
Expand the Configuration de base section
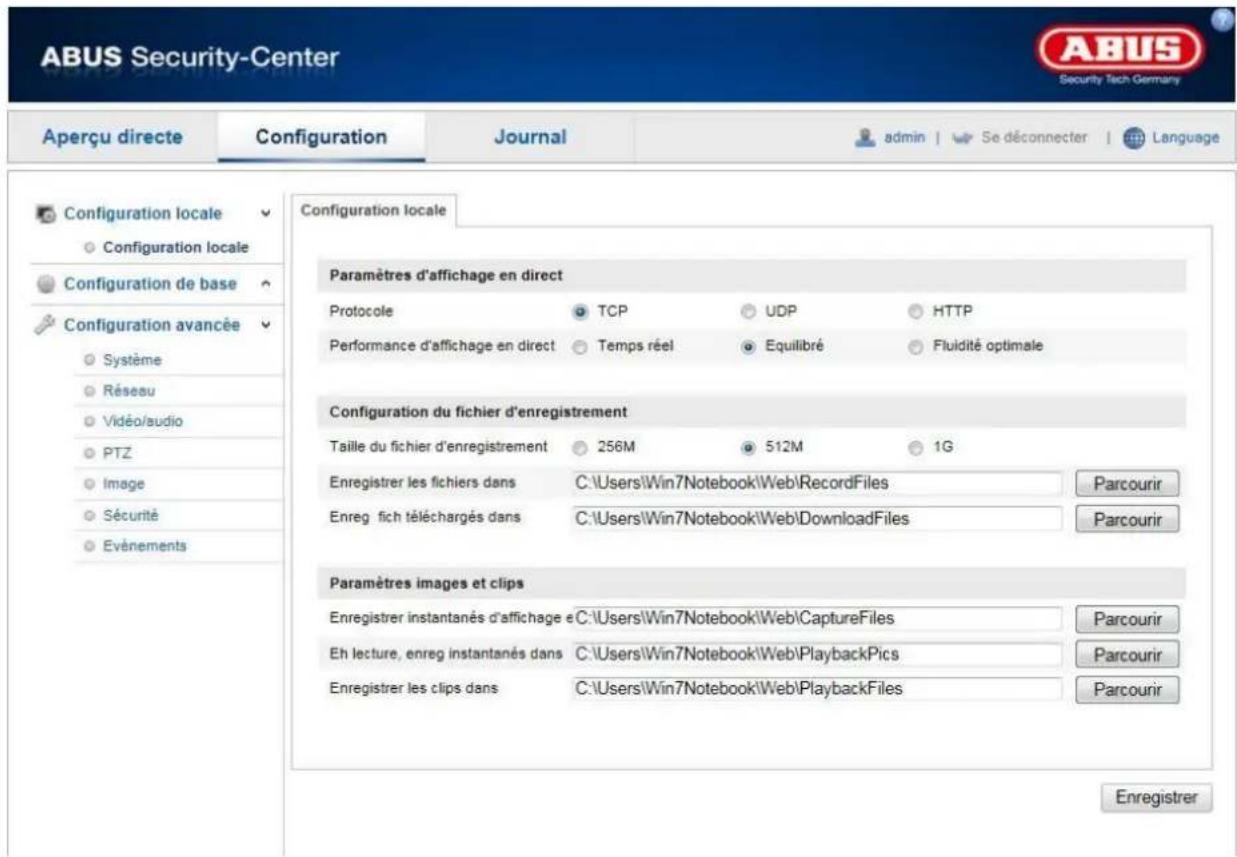click(265, 284)
